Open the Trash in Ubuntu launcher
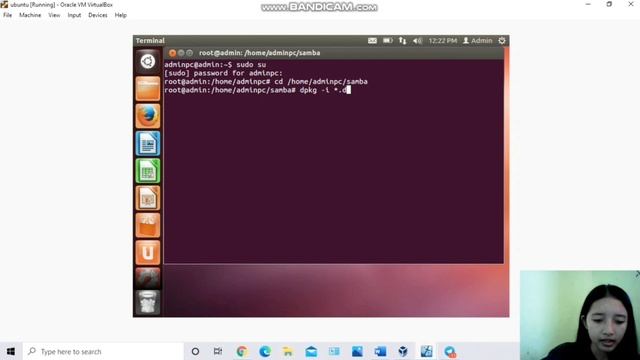Screen dimensions: 640x360 click(x=148, y=302)
